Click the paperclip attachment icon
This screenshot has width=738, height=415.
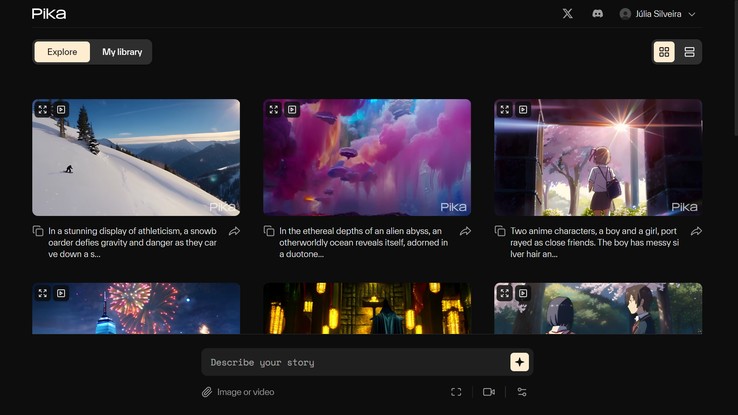207,392
